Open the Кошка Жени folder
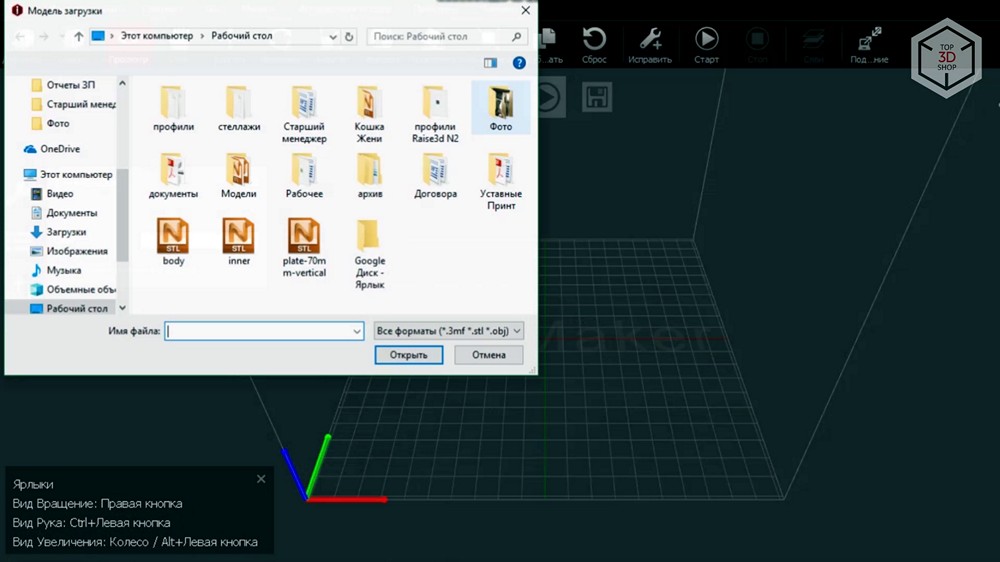 click(x=369, y=114)
